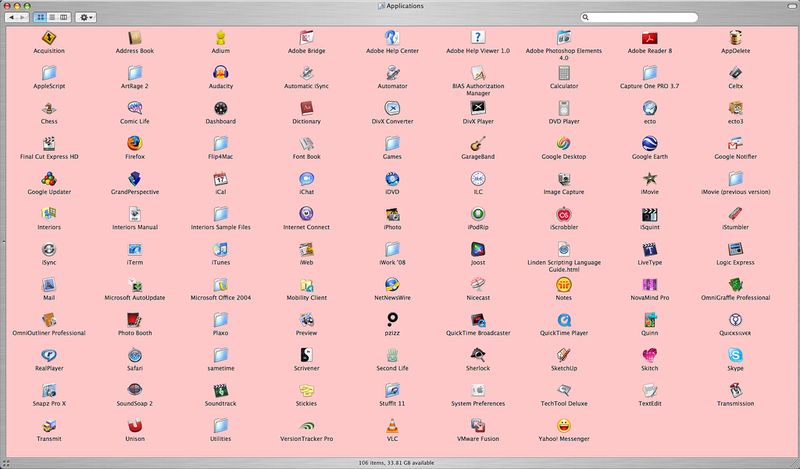800x469 pixels.
Task: Select the Unison magnet icon
Action: click(135, 425)
